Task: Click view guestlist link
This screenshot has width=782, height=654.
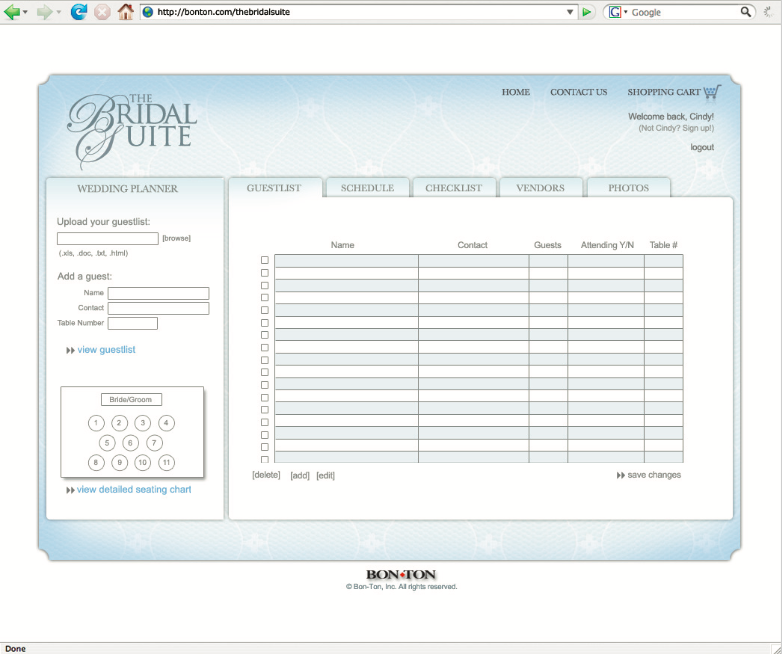Action: point(106,350)
